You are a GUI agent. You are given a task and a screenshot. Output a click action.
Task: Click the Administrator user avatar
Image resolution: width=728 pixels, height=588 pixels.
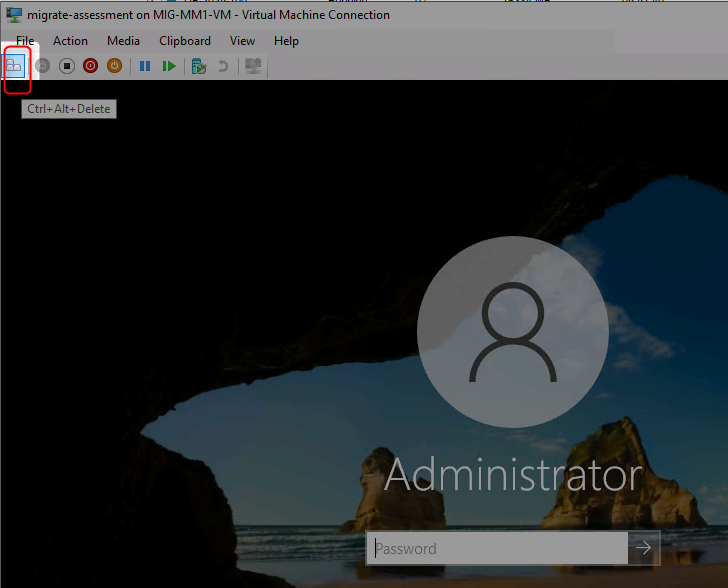tap(513, 332)
